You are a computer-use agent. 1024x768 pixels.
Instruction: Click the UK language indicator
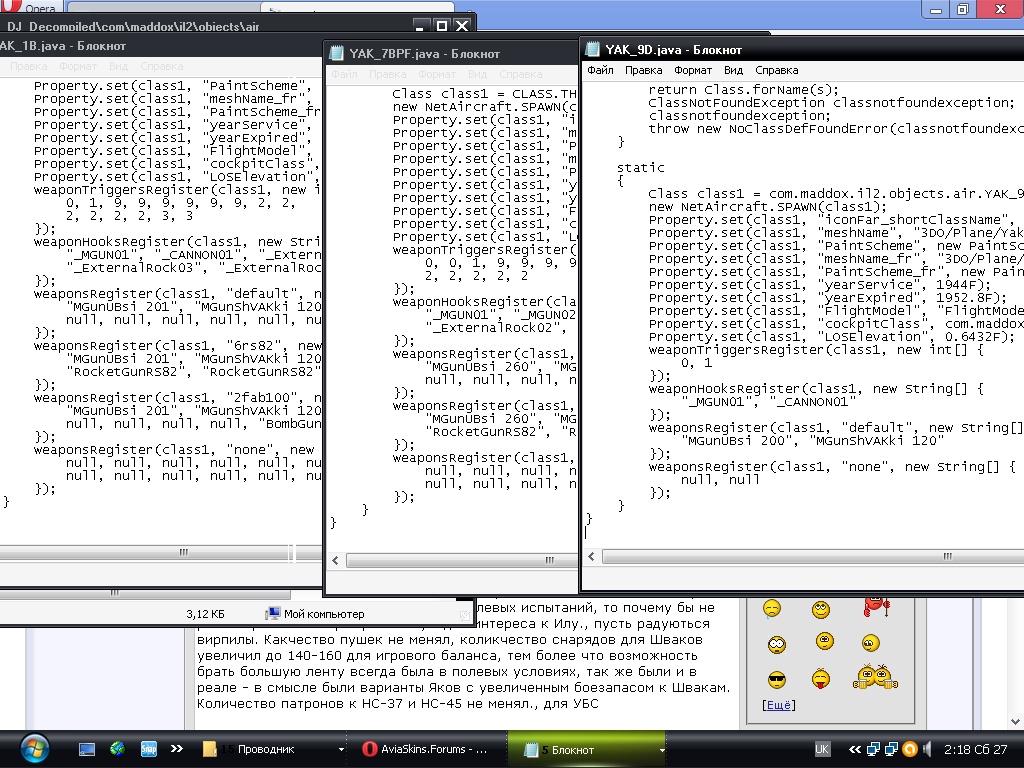click(821, 749)
